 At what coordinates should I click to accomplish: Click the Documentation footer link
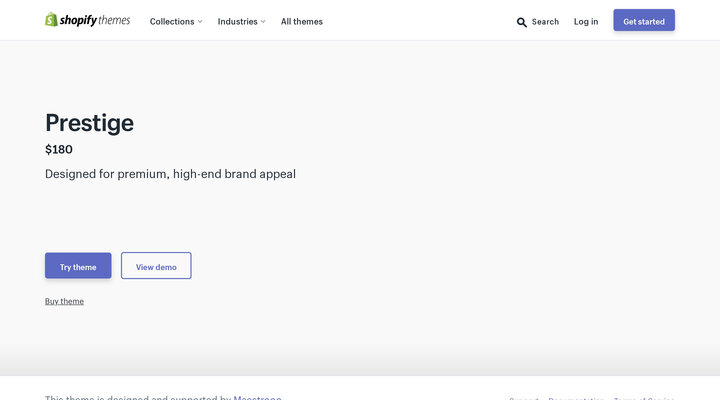(575, 398)
